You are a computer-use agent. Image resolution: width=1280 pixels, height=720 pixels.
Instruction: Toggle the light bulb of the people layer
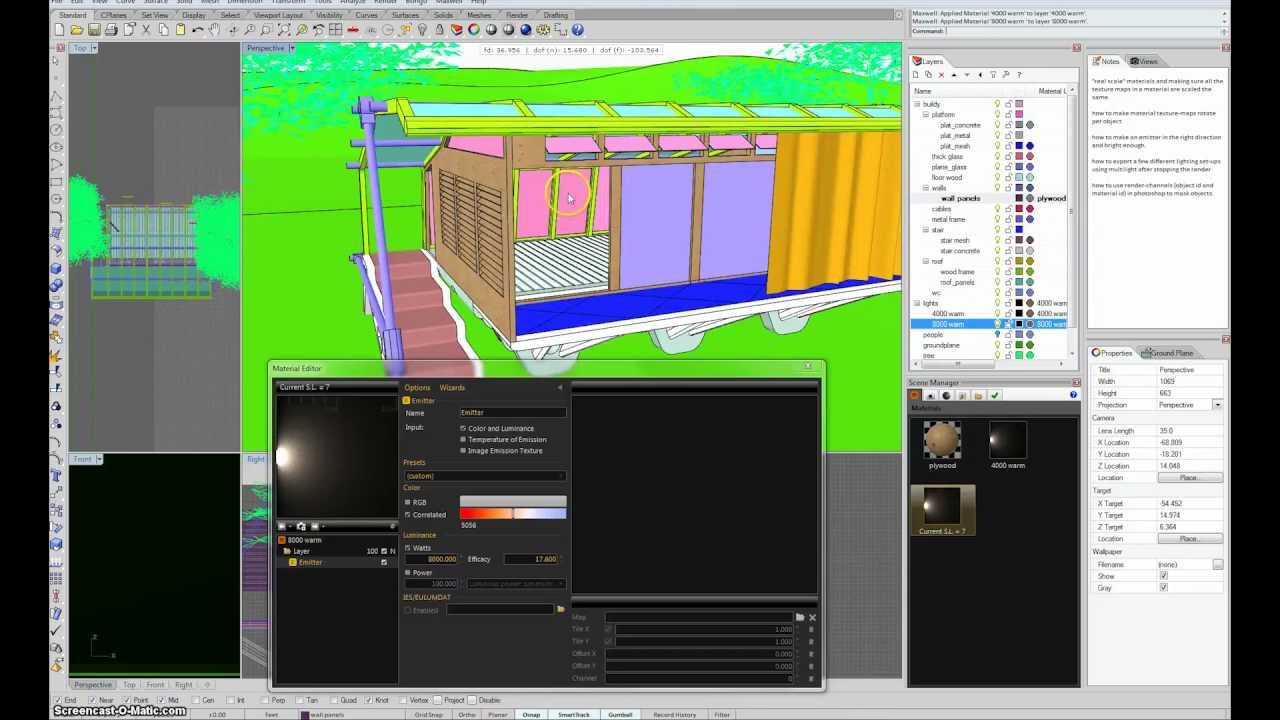pos(997,335)
